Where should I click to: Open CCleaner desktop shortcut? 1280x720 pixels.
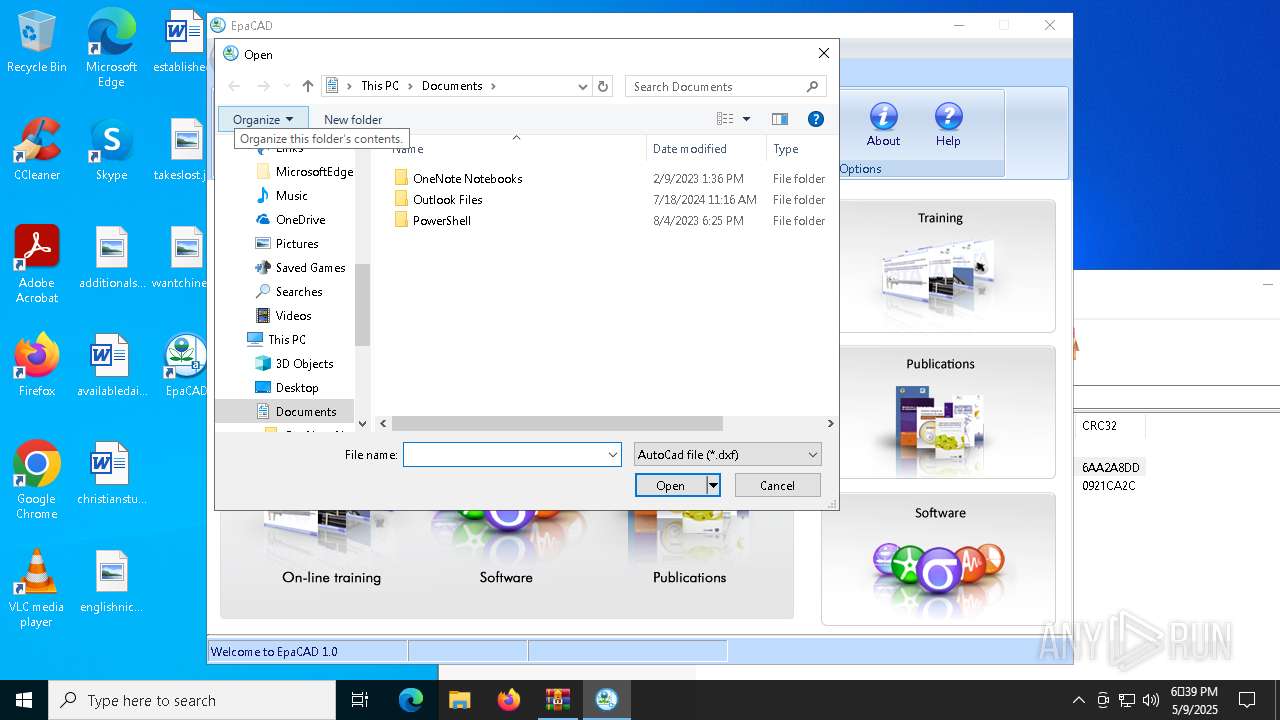[x=37, y=149]
